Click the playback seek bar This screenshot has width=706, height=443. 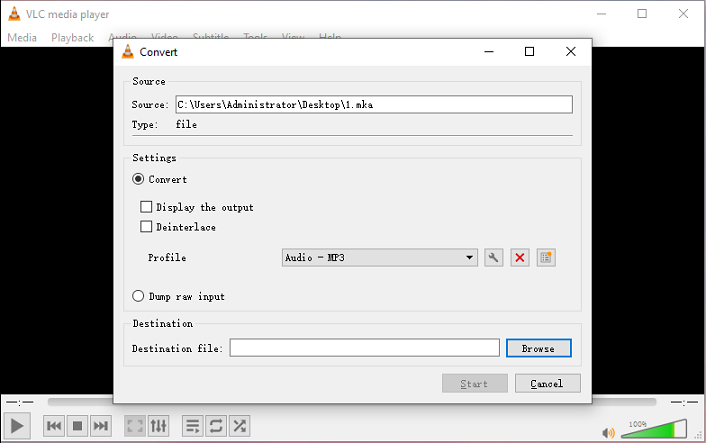[352, 402]
